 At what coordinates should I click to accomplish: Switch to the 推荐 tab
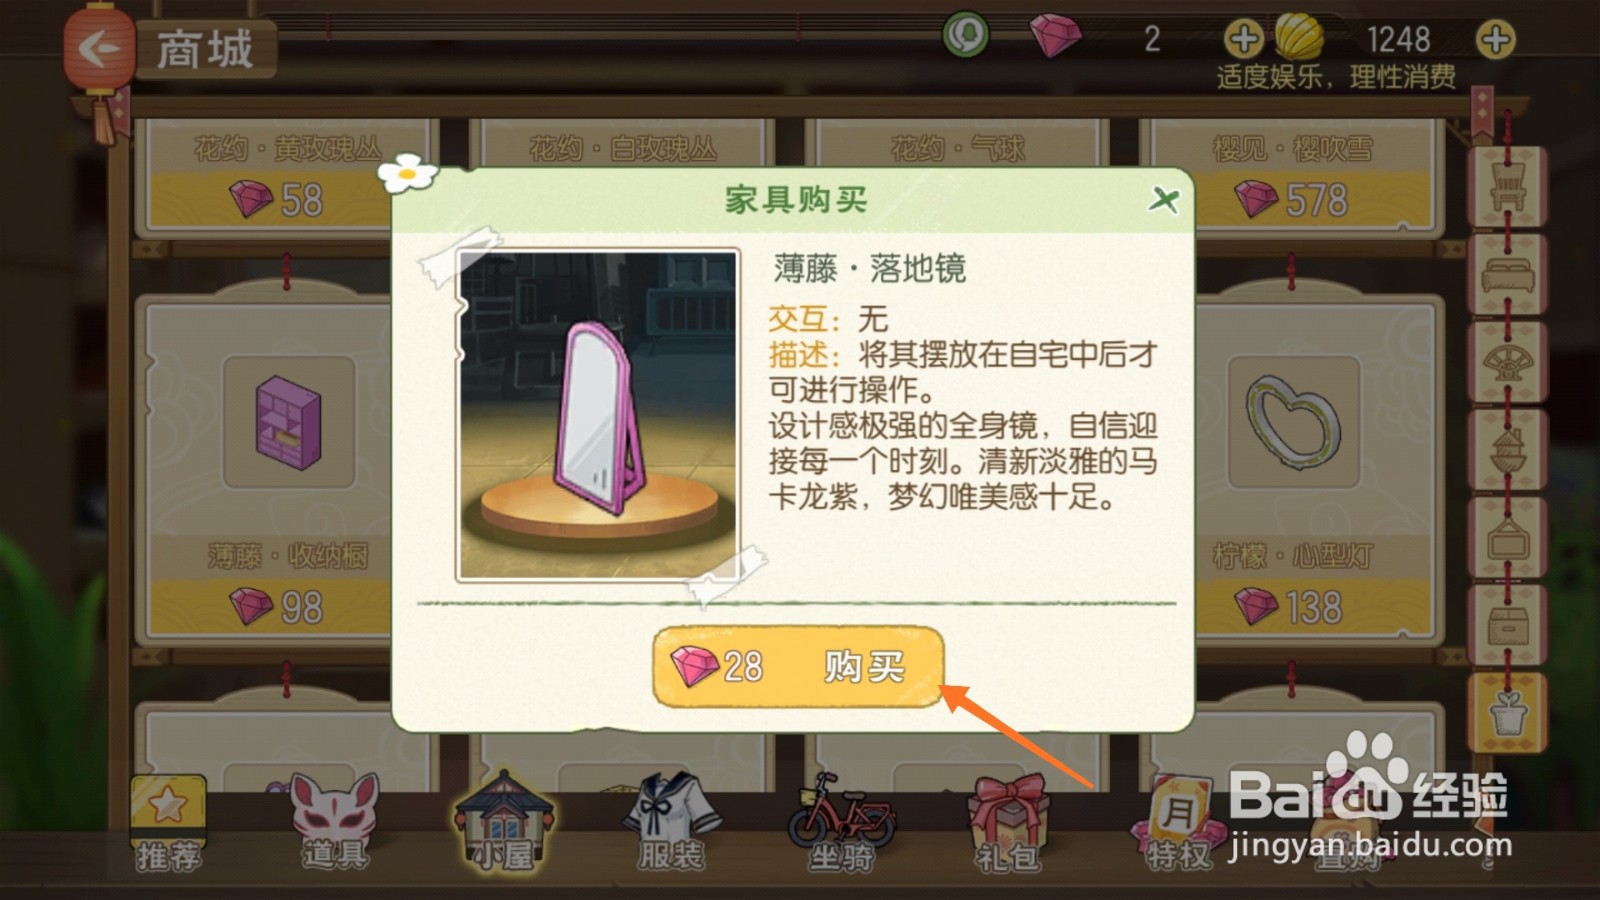pos(168,824)
